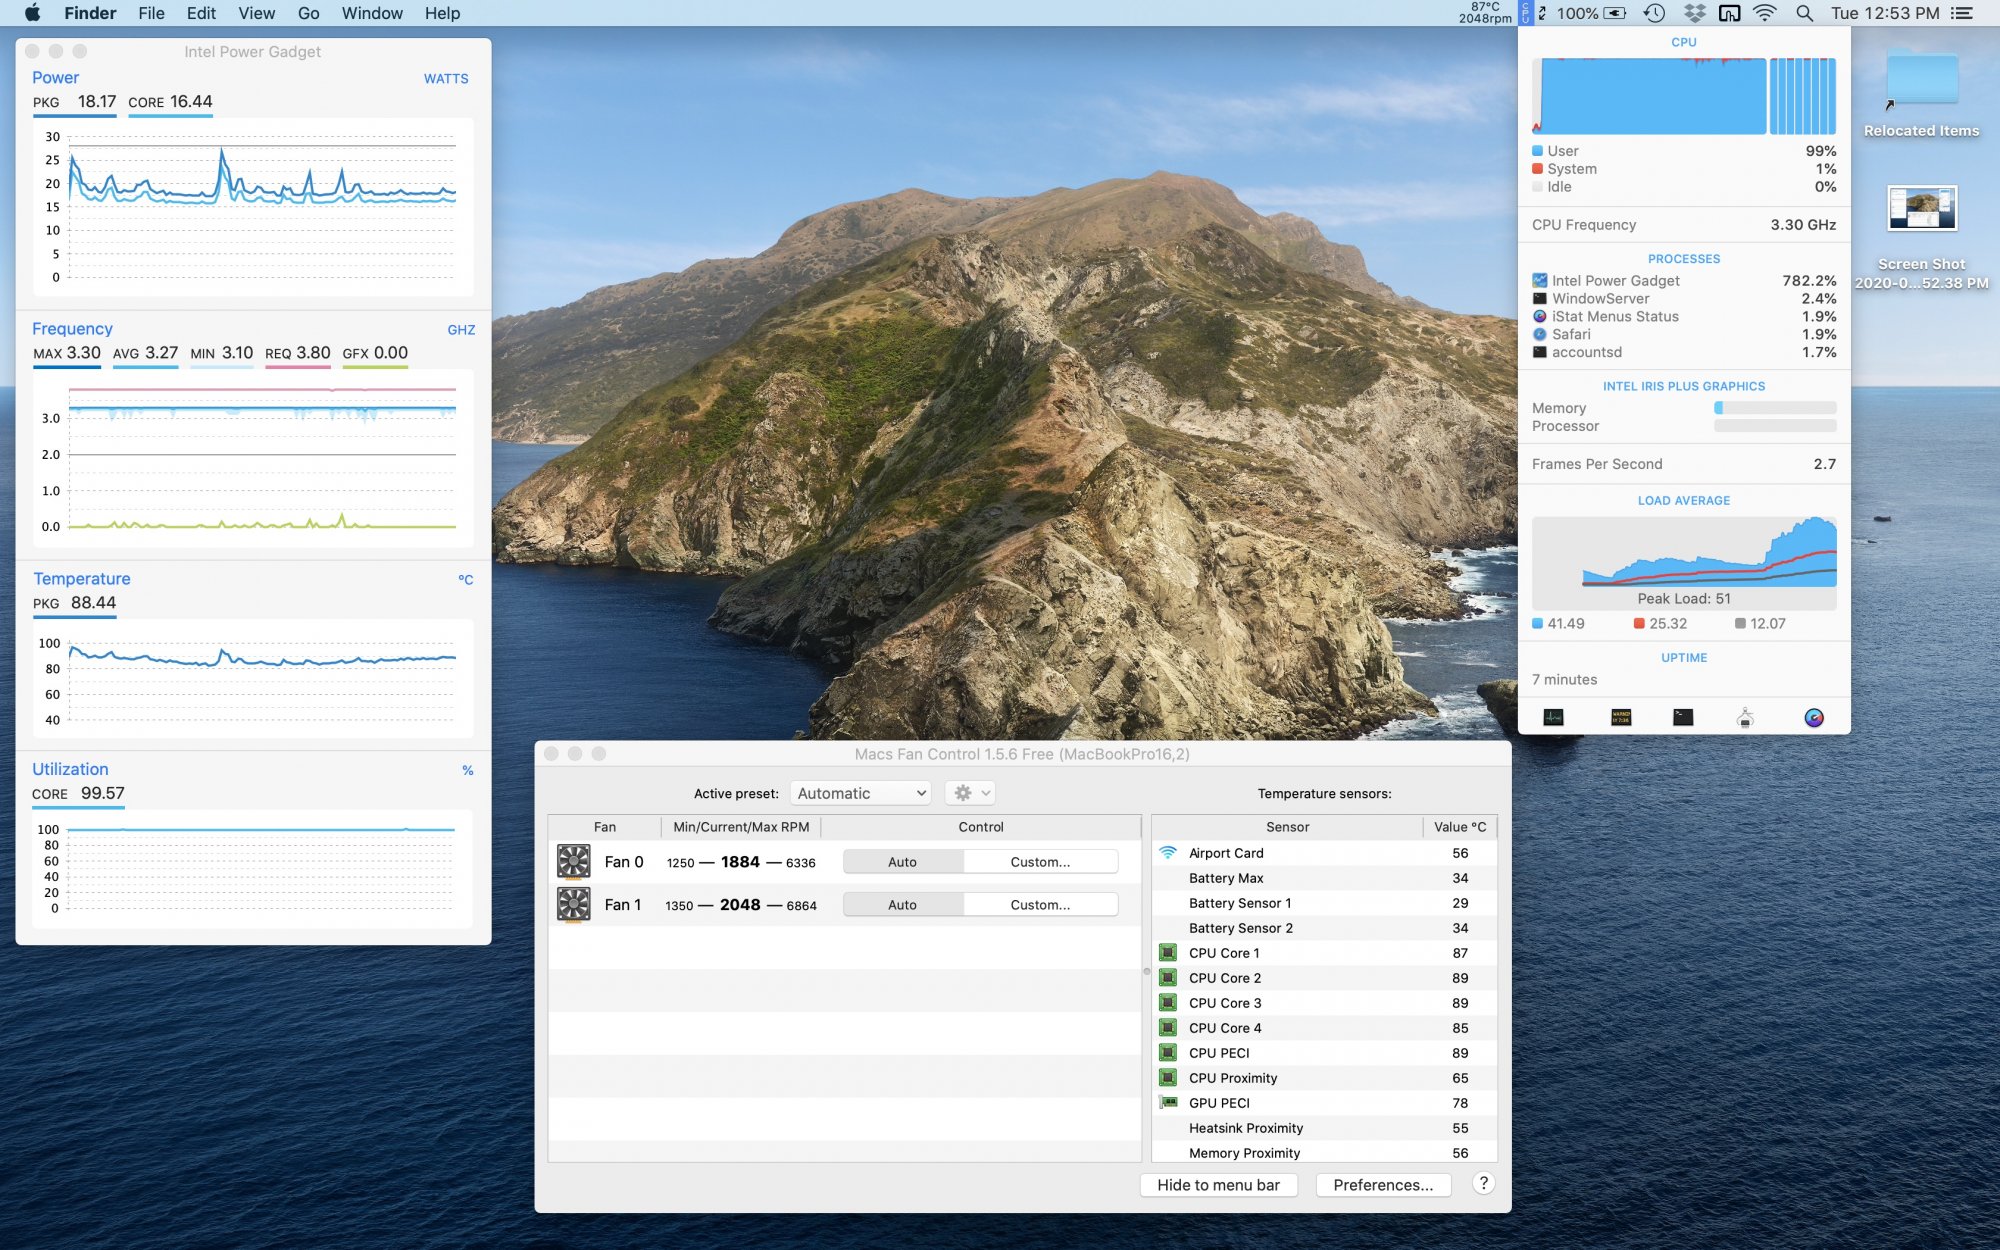
Task: Click Hide to menu bar button
Action: pyautogui.click(x=1218, y=1185)
